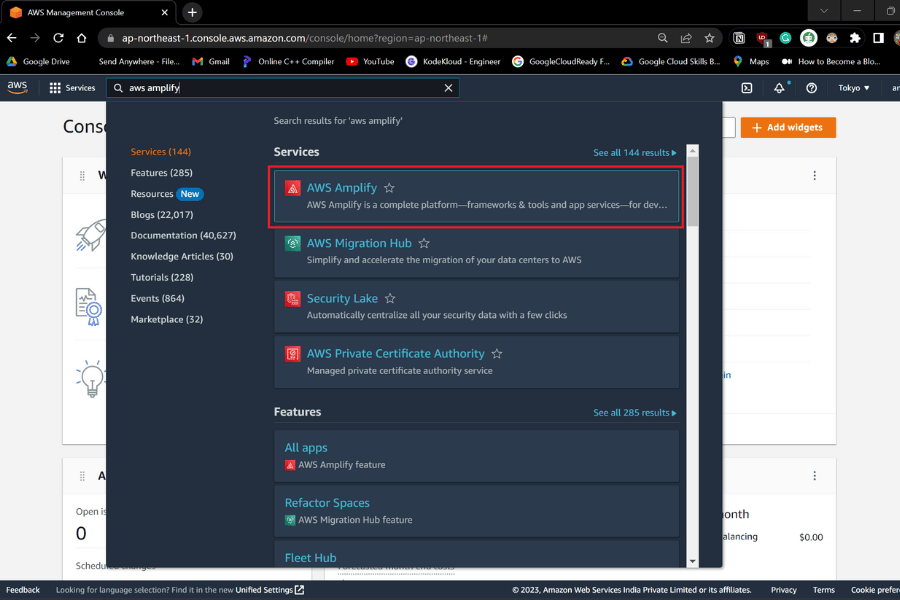Clear the search box with X icon

448,88
